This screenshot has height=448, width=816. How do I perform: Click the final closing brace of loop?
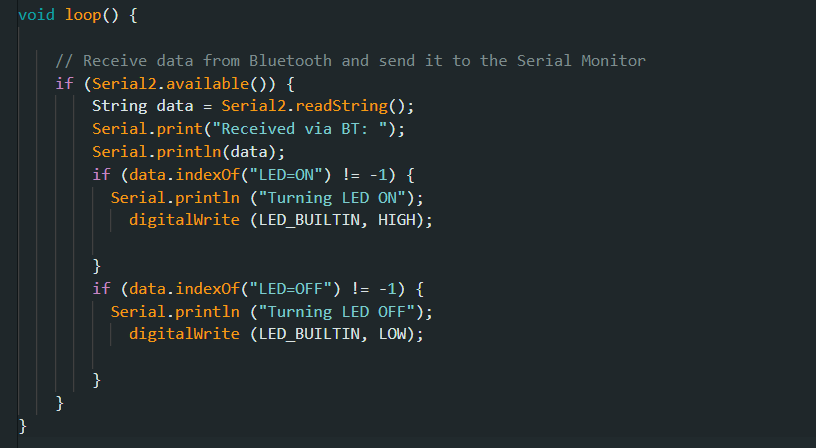pos(22,426)
